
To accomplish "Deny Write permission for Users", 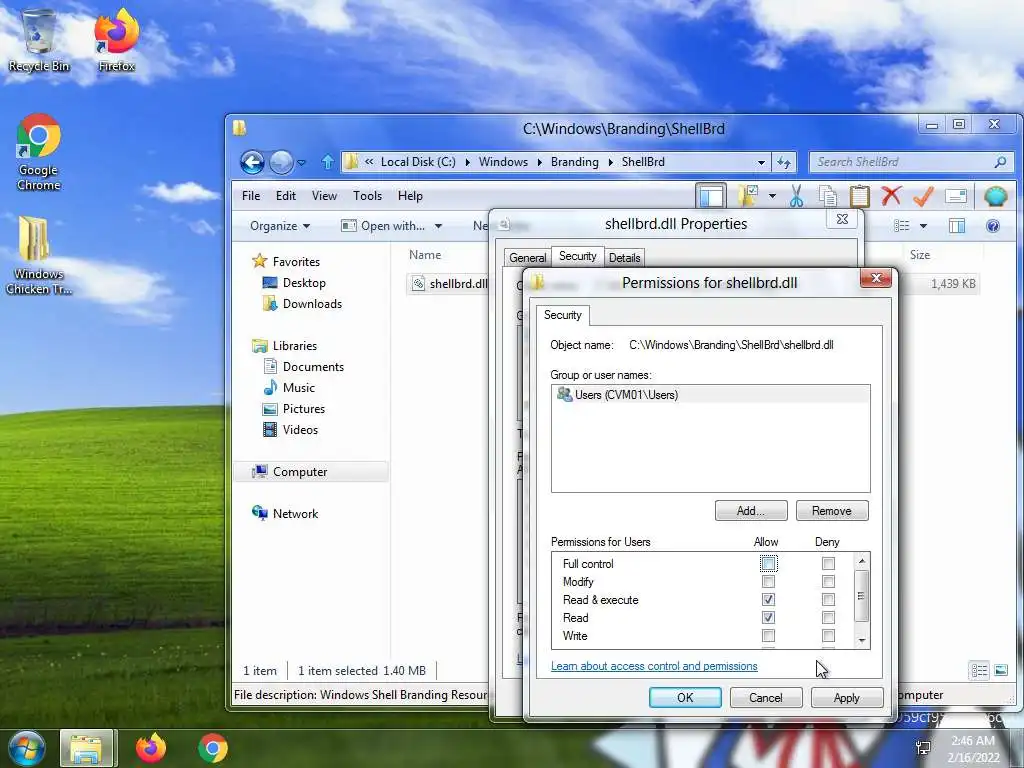I will 828,635.
